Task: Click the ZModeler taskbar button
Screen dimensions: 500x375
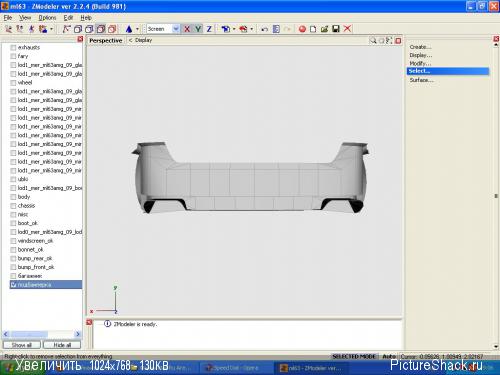Action: point(312,368)
